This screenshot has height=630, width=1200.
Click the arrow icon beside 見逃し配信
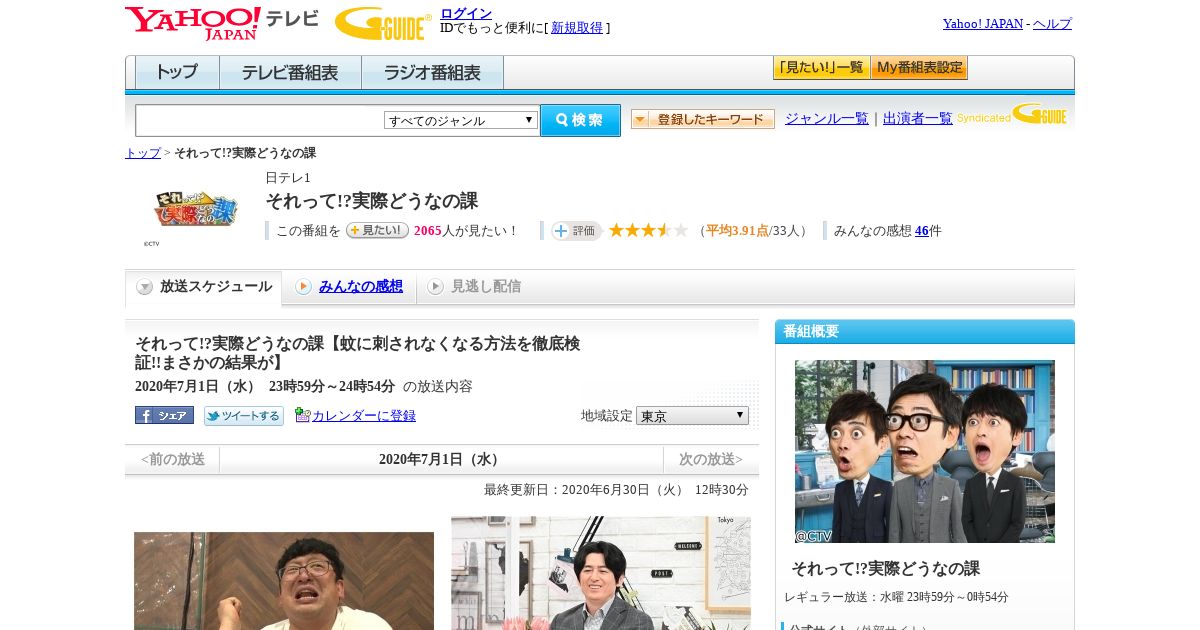(435, 287)
